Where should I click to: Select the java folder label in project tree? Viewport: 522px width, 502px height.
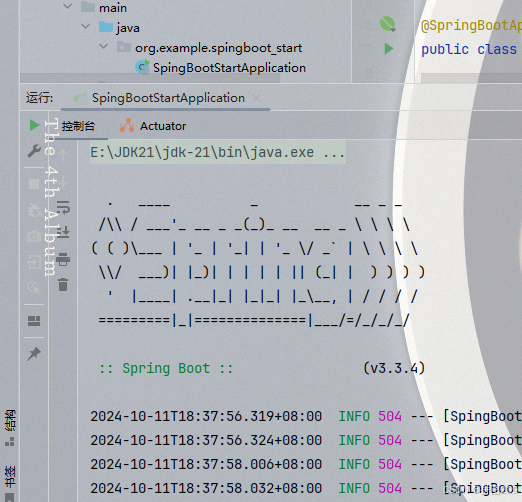click(128, 28)
